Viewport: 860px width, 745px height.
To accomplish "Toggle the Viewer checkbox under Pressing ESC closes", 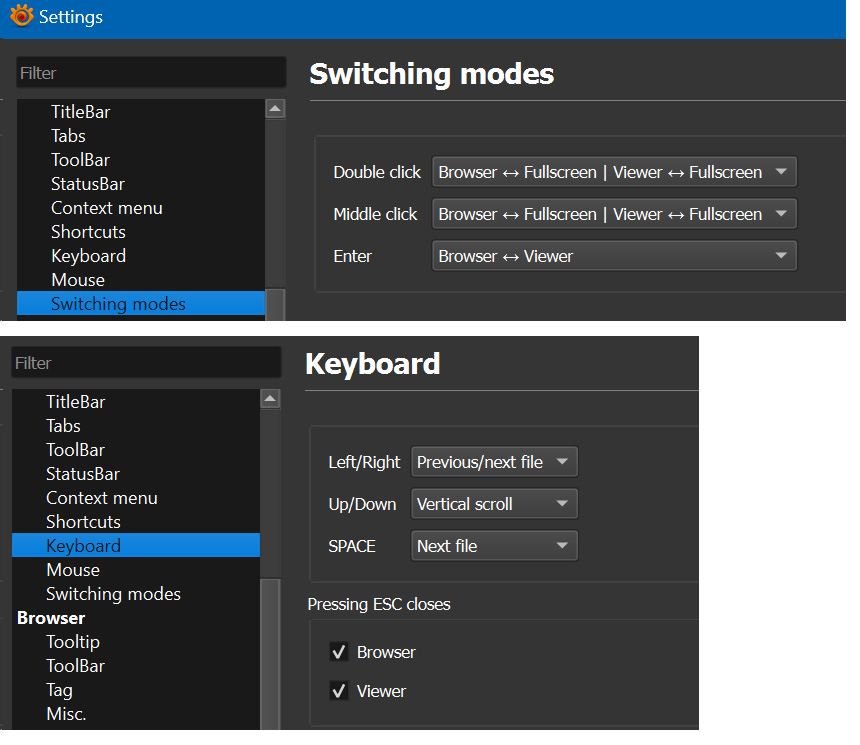I will coord(339,691).
